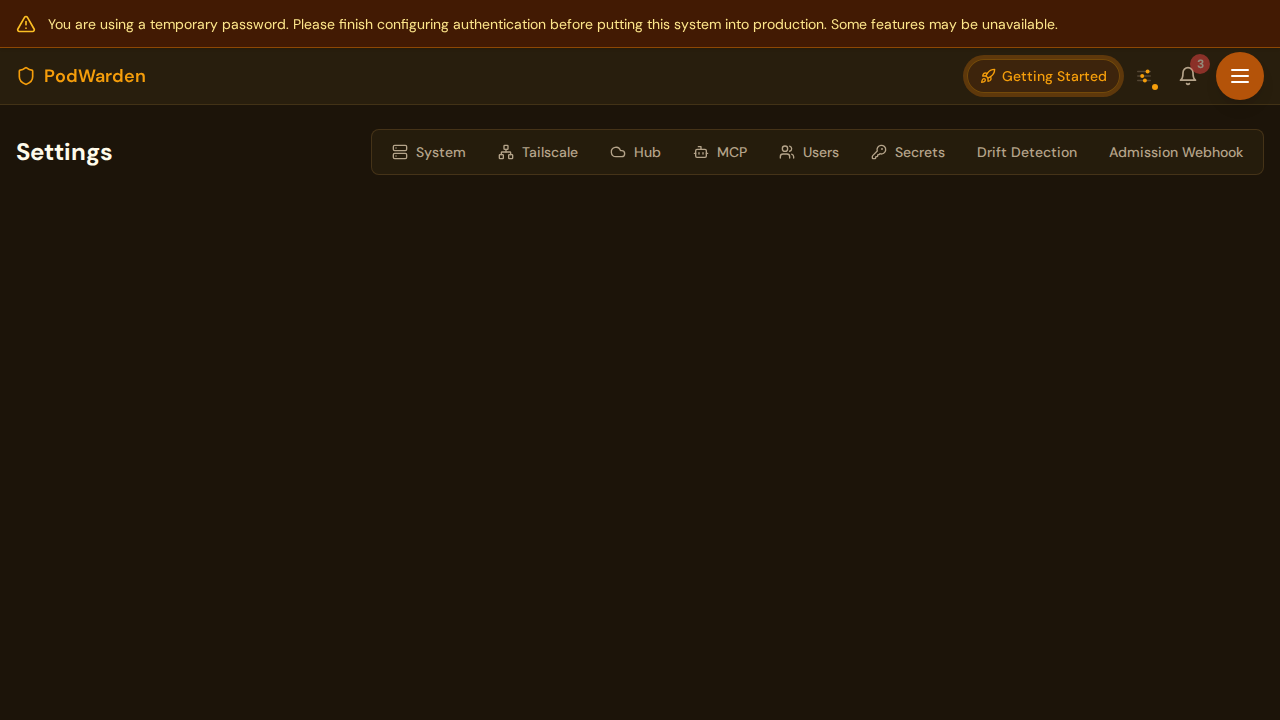Select the MCP settings tab
Image resolution: width=1280 pixels, height=720 pixels.
coord(720,152)
